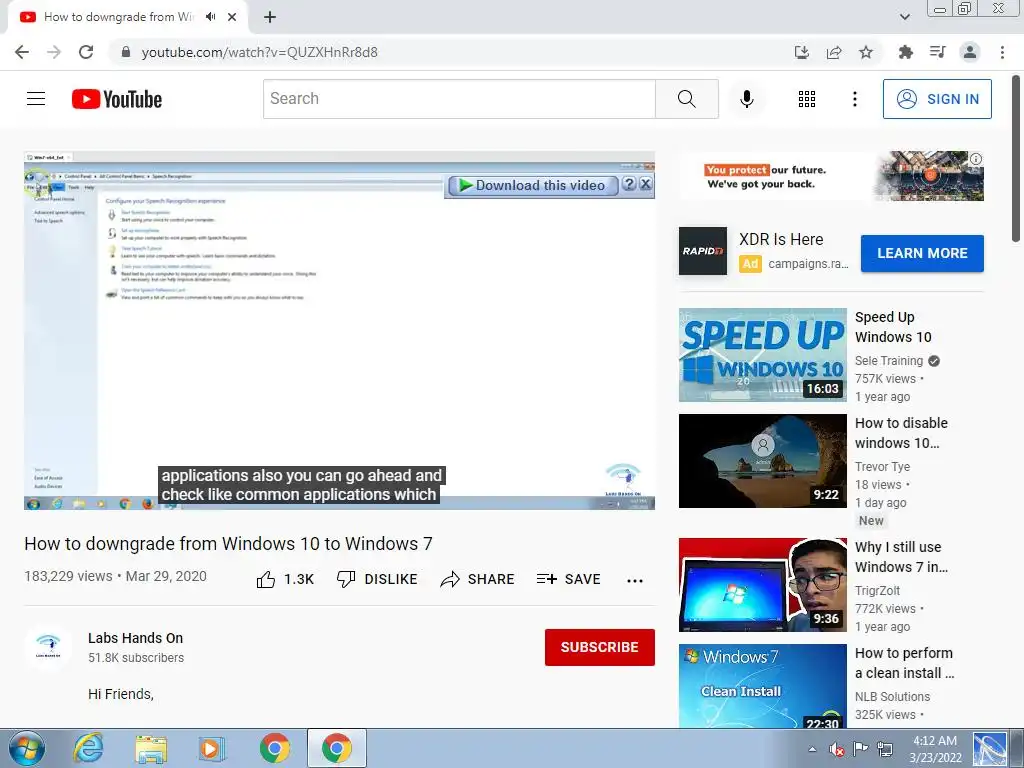Open 'How to perform a clean install' title
Viewport: 1024px width, 768px height.
pos(904,663)
